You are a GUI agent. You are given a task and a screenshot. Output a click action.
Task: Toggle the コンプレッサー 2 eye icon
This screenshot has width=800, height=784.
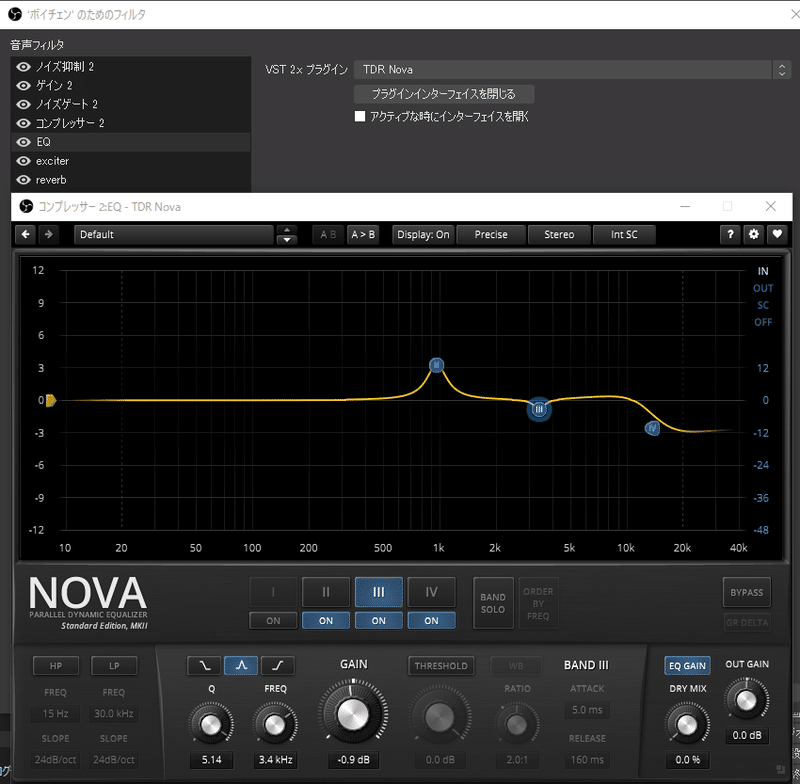23,123
